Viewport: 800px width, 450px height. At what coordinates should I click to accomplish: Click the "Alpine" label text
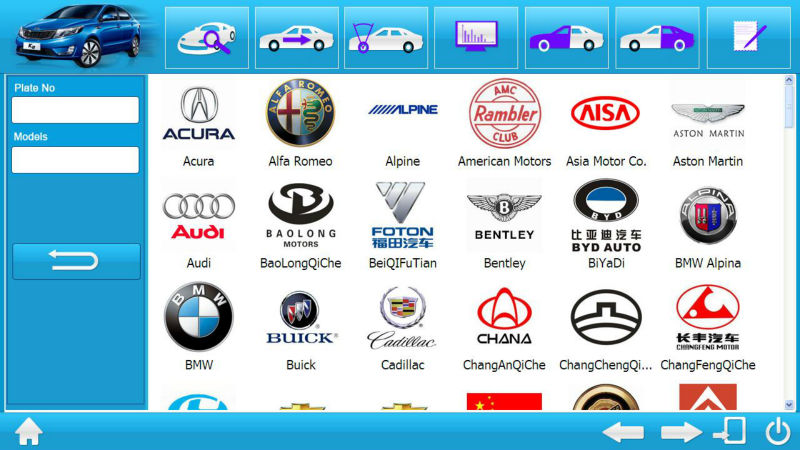tap(403, 161)
